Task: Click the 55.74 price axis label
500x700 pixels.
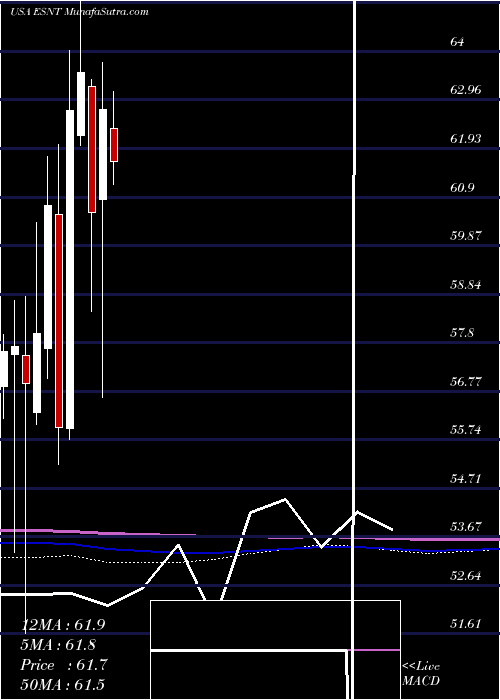Action: point(466,430)
